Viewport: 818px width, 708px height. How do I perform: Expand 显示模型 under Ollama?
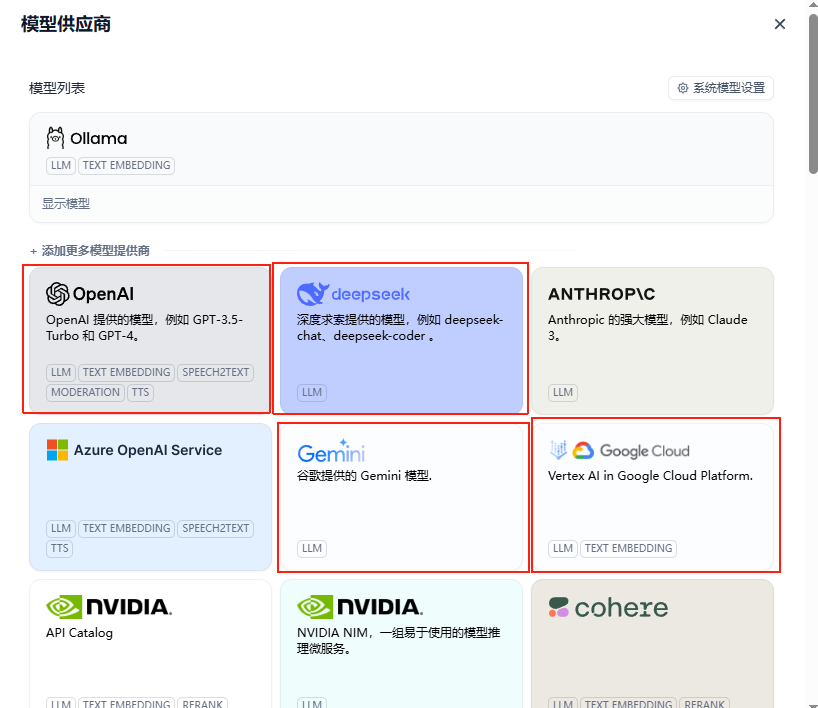(x=66, y=204)
